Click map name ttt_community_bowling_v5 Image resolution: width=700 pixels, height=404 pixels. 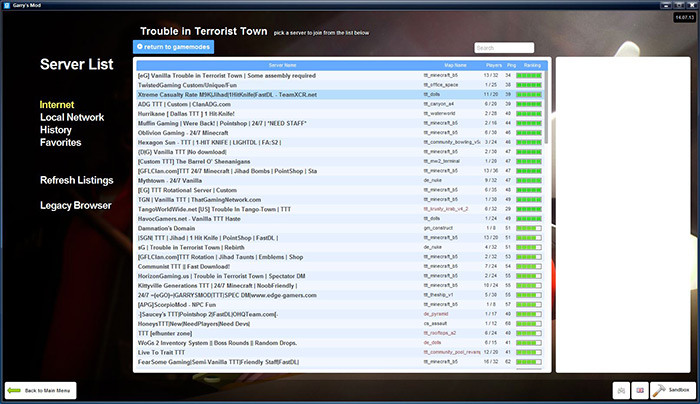pos(452,142)
